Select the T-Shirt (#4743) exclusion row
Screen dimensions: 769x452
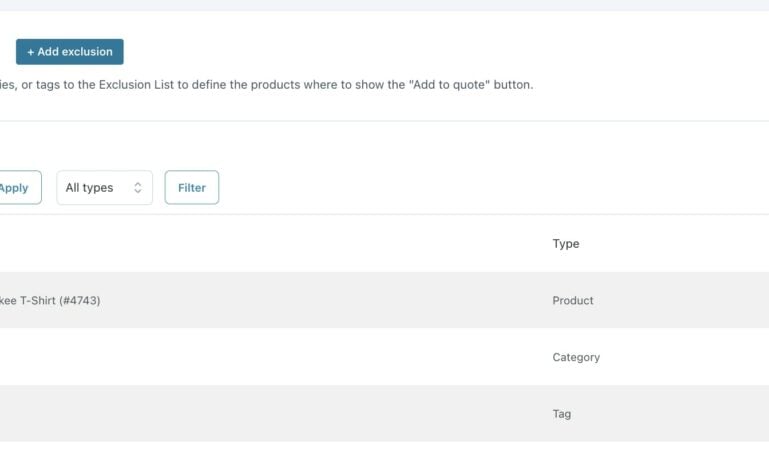[x=50, y=301]
